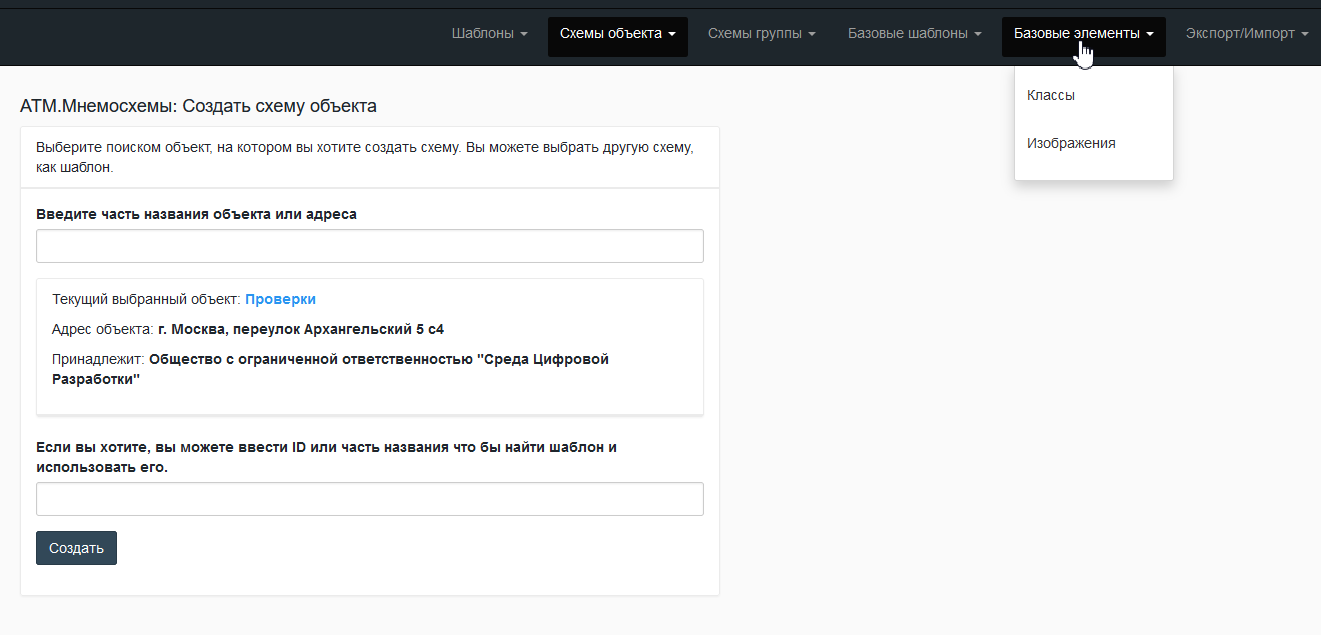
Task: Open the Проверки object link
Action: (280, 299)
